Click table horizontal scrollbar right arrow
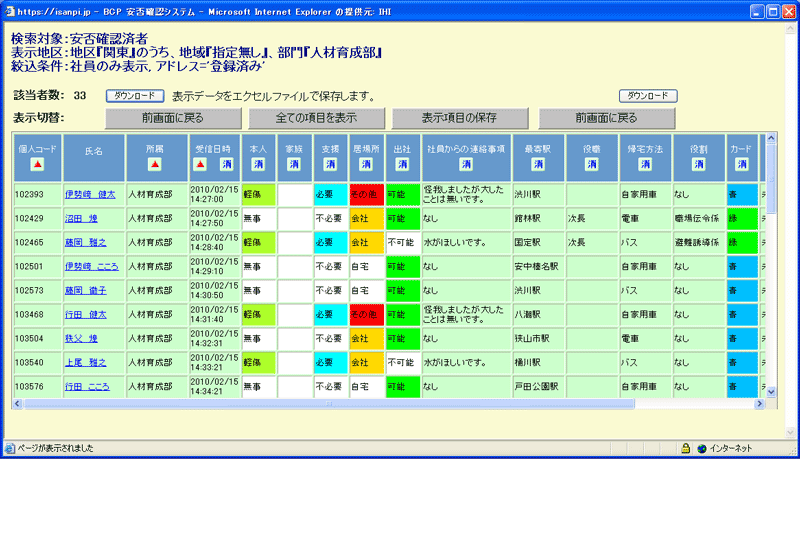This screenshot has height=545, width=800. click(x=759, y=403)
